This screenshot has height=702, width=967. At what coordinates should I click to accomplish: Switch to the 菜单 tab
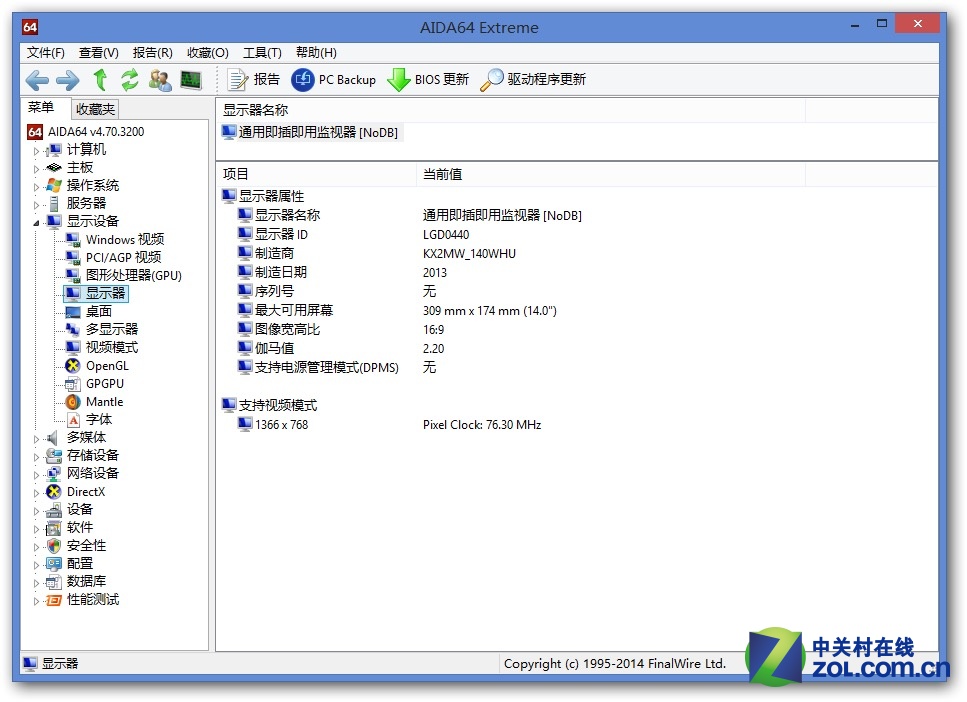coord(41,107)
